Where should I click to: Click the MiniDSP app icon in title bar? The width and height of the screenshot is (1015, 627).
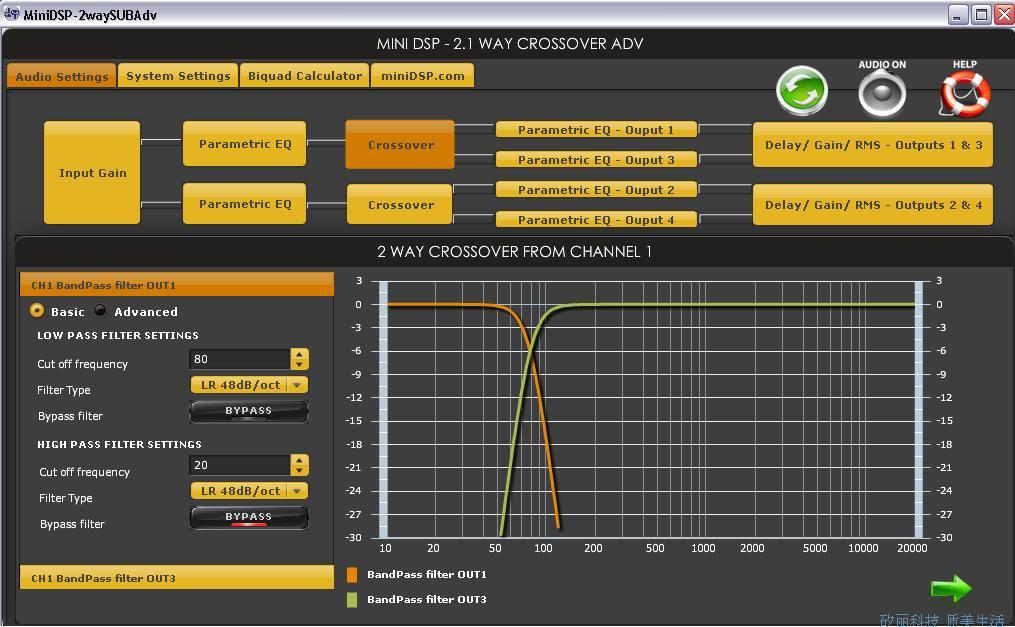point(11,14)
